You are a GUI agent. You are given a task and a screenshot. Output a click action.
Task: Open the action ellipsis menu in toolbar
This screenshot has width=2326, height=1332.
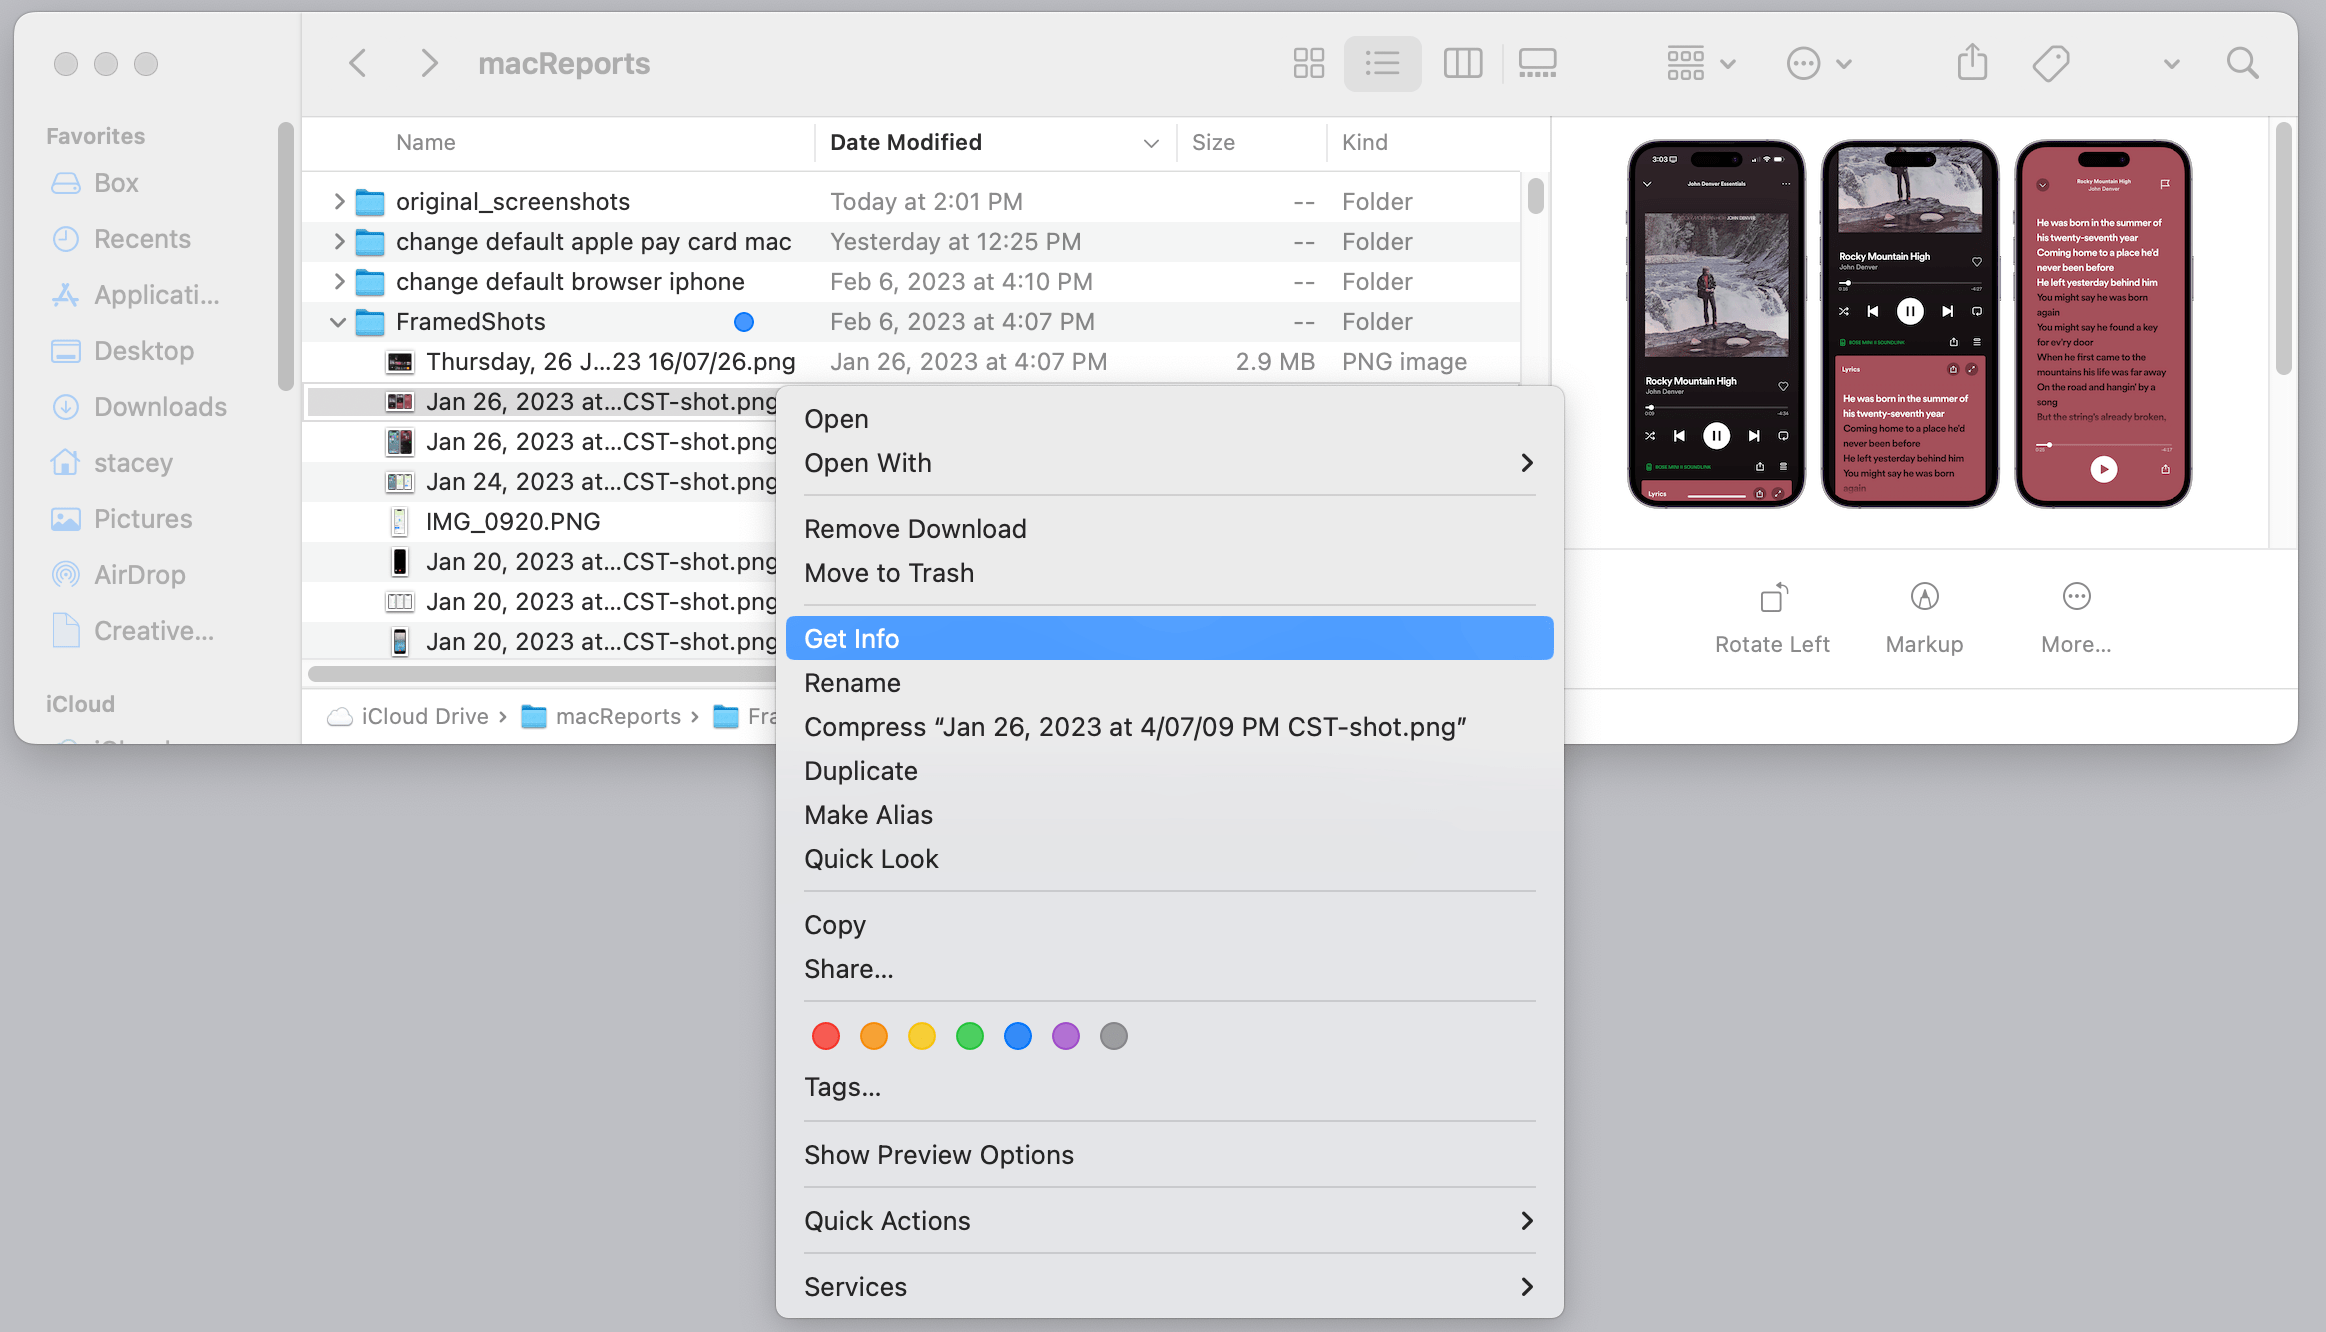click(x=1819, y=64)
